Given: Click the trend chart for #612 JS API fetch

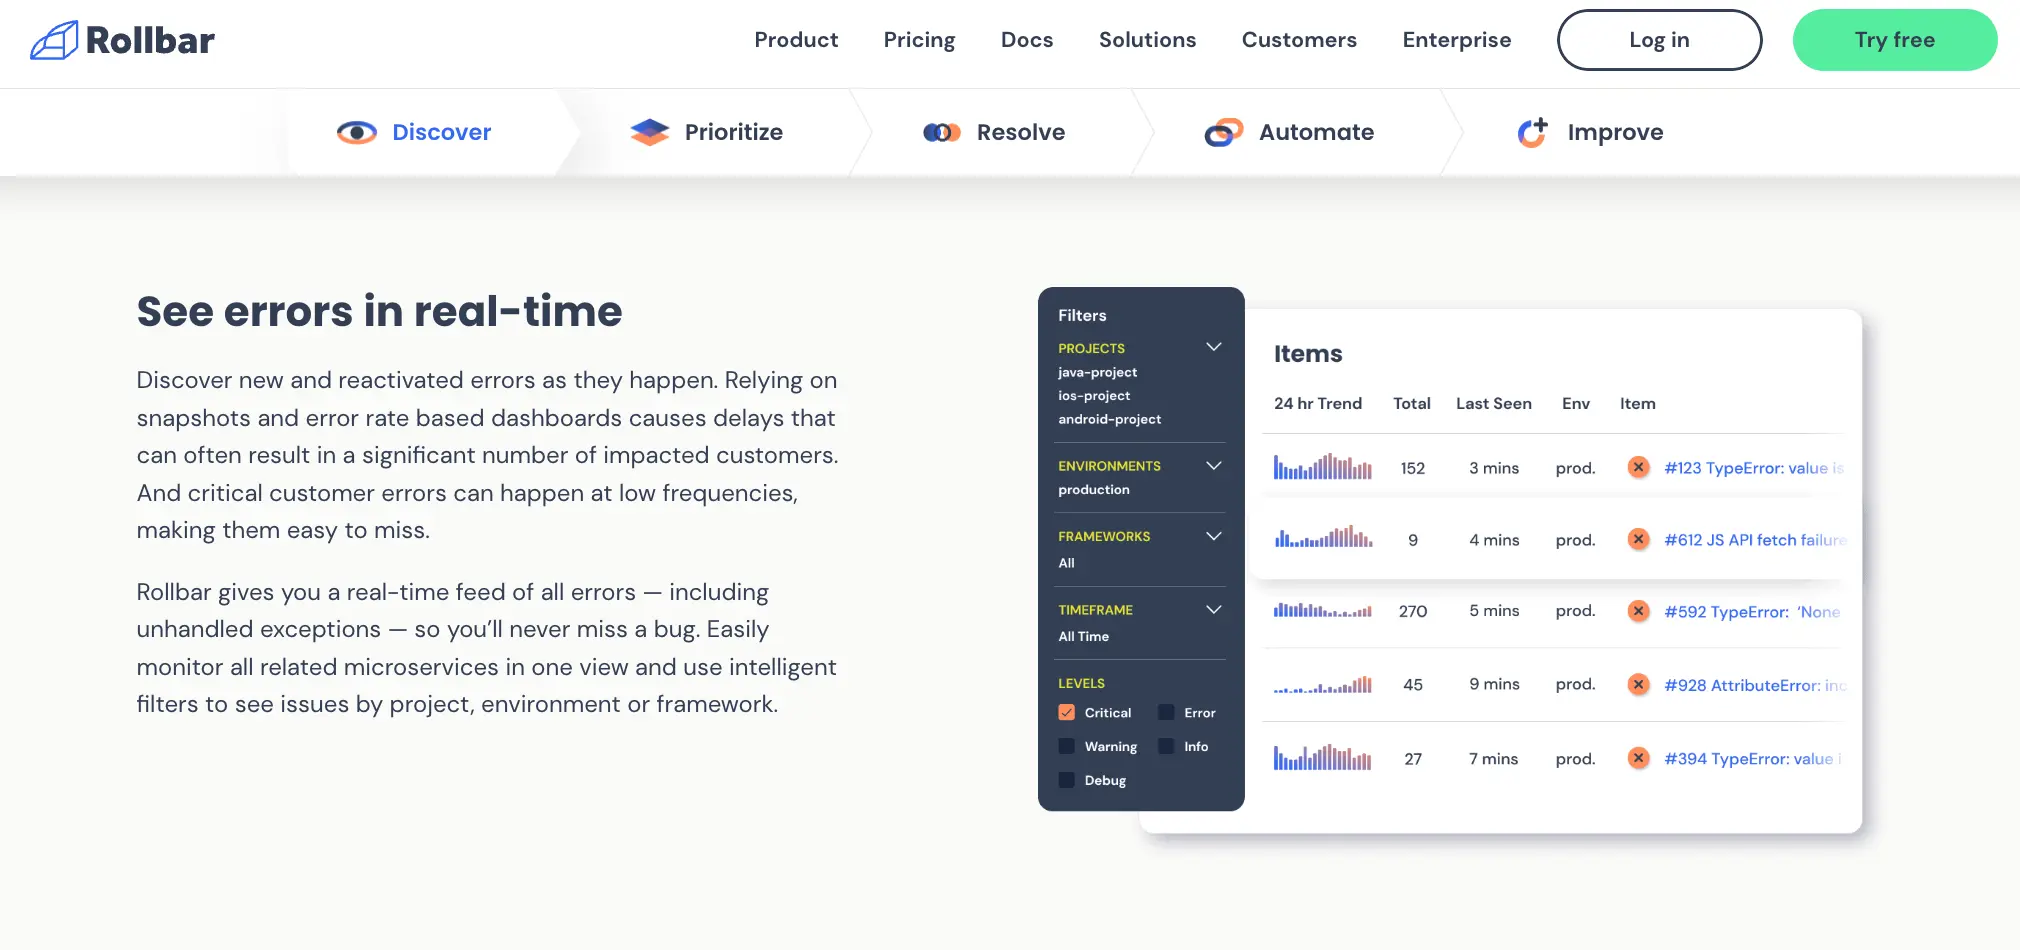Looking at the screenshot, I should tap(1322, 537).
